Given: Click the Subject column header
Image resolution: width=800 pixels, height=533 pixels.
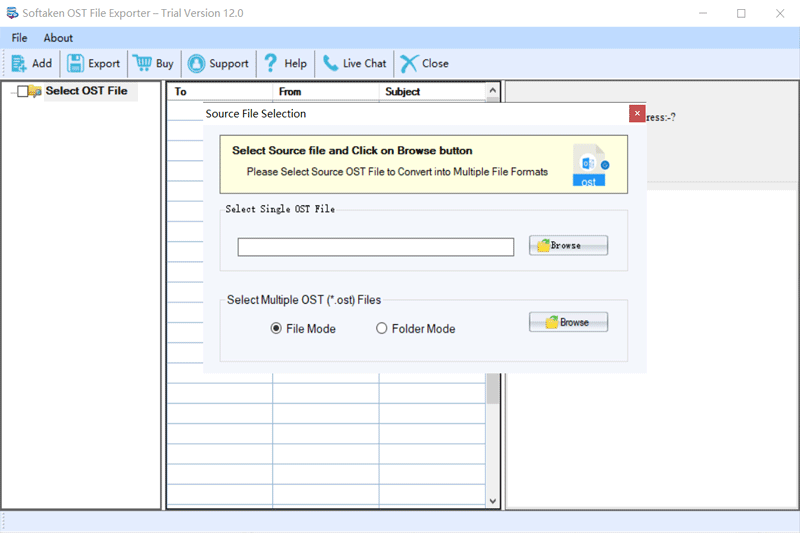Looking at the screenshot, I should click(x=432, y=92).
